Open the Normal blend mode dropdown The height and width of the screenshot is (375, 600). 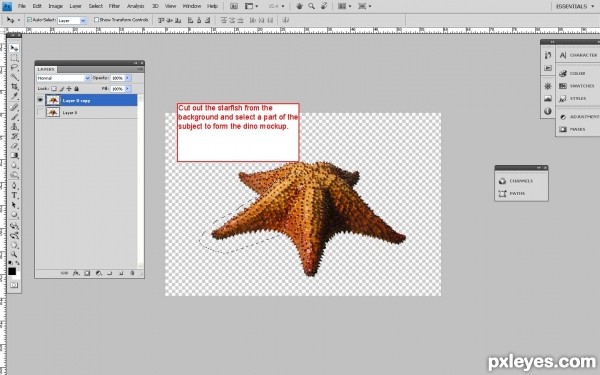point(64,78)
